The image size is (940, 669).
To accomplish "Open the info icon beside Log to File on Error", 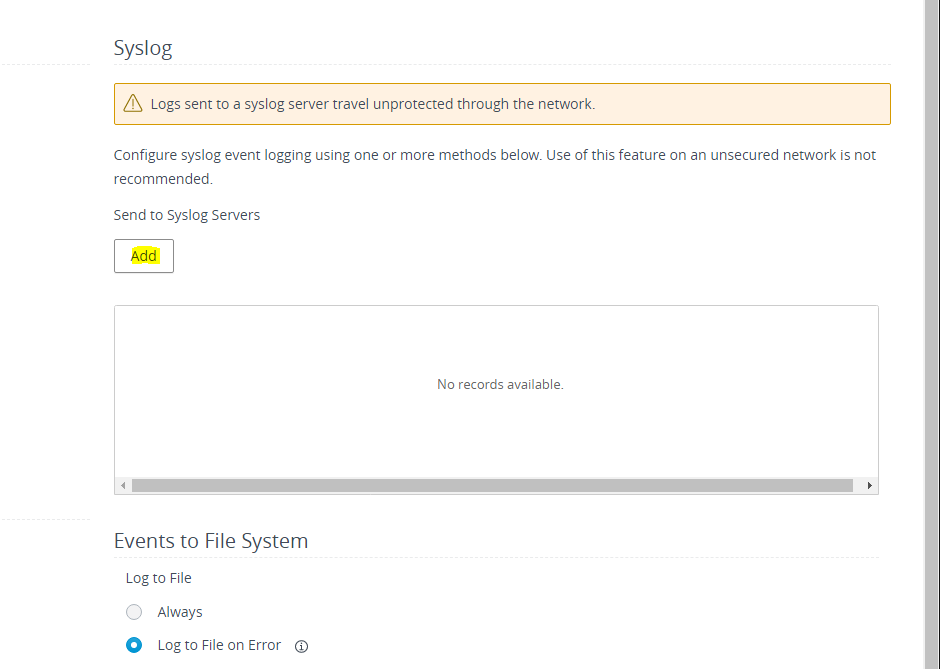I will click(302, 646).
